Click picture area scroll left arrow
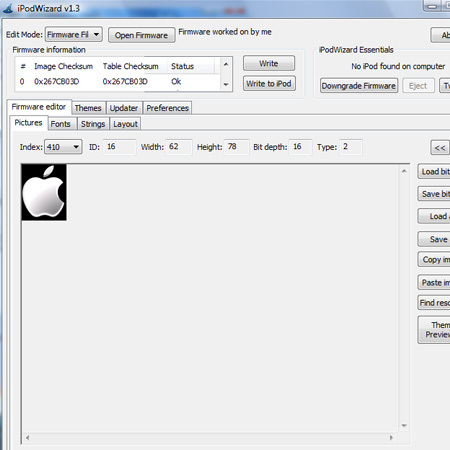The width and height of the screenshot is (450, 450). pos(27,438)
